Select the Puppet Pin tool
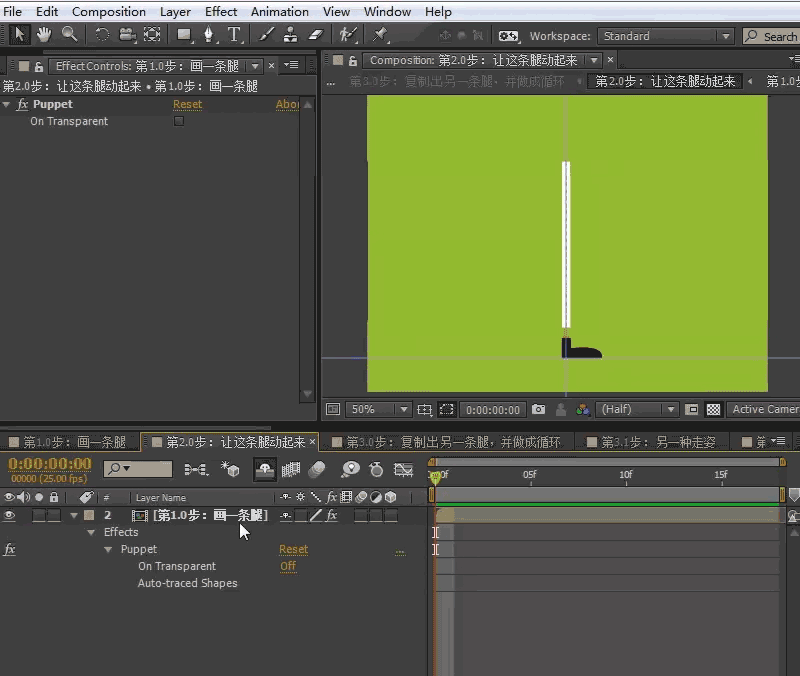 pos(381,35)
